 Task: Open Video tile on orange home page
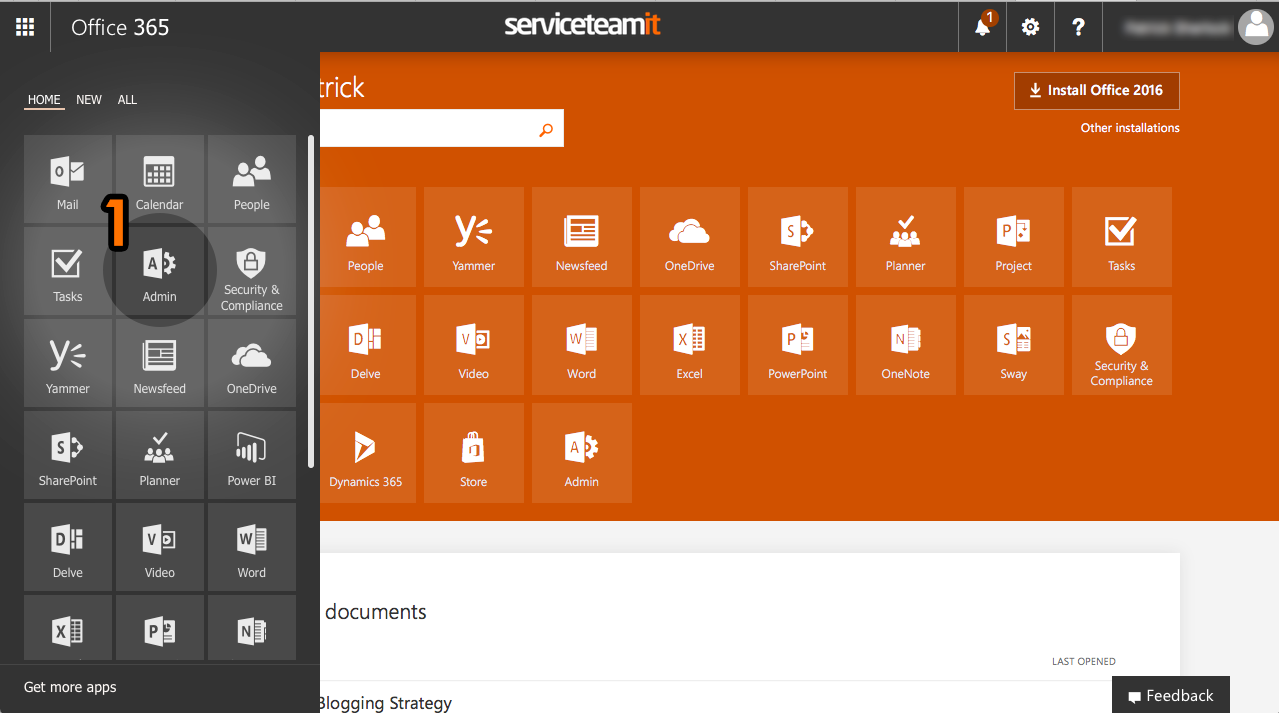pos(474,345)
